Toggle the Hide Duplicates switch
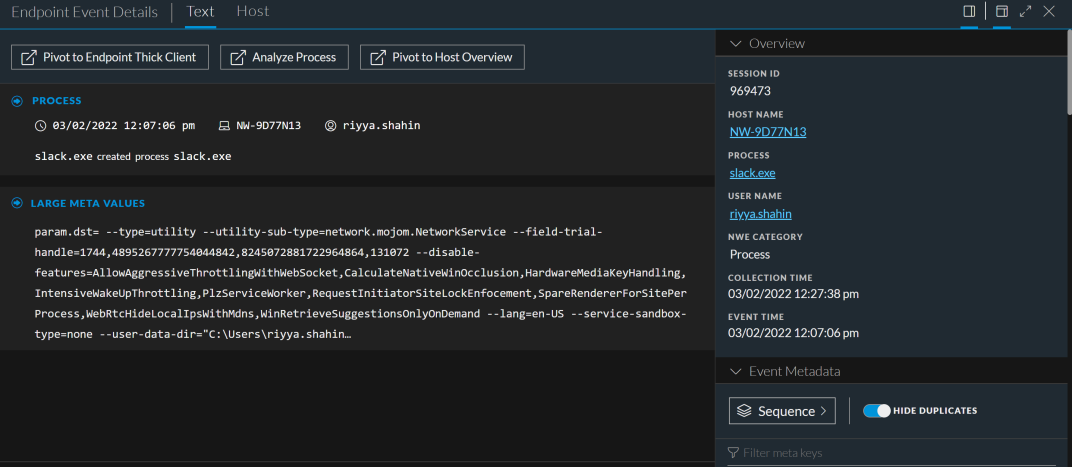1072x467 pixels. (876, 410)
